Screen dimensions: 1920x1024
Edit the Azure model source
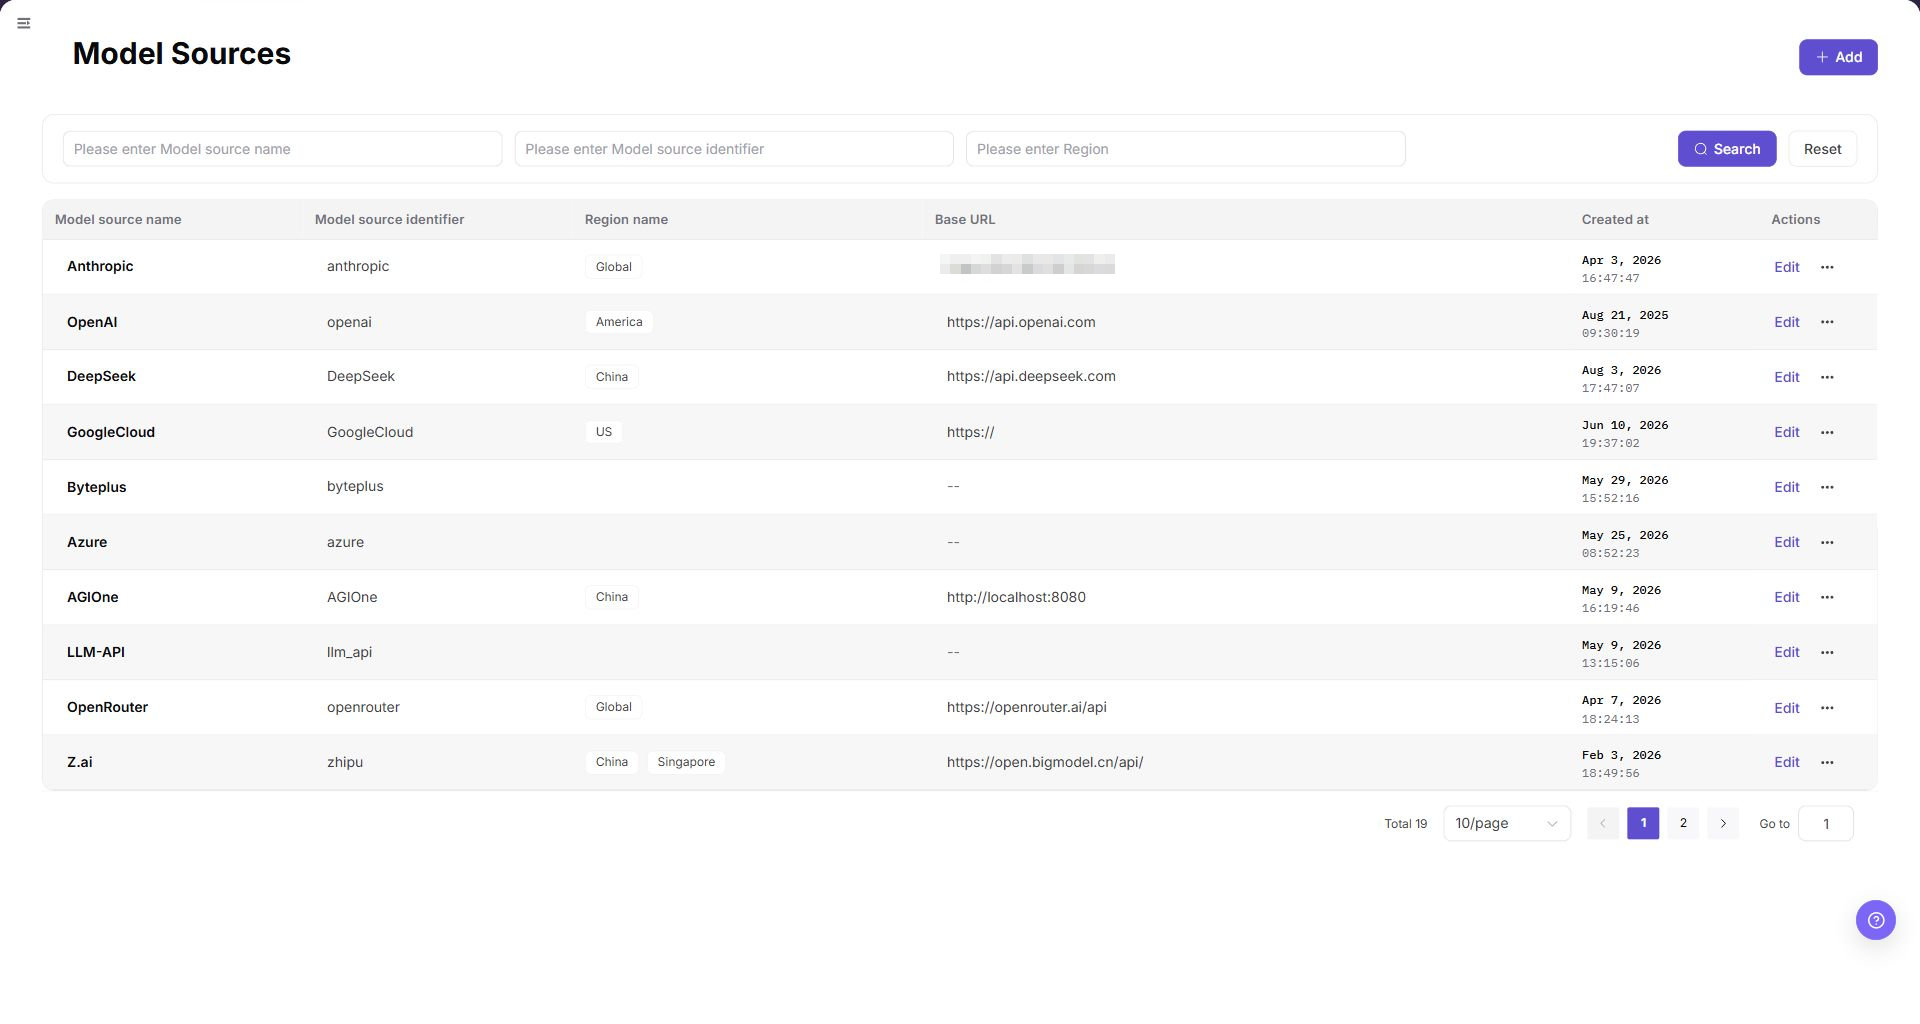[x=1786, y=542]
